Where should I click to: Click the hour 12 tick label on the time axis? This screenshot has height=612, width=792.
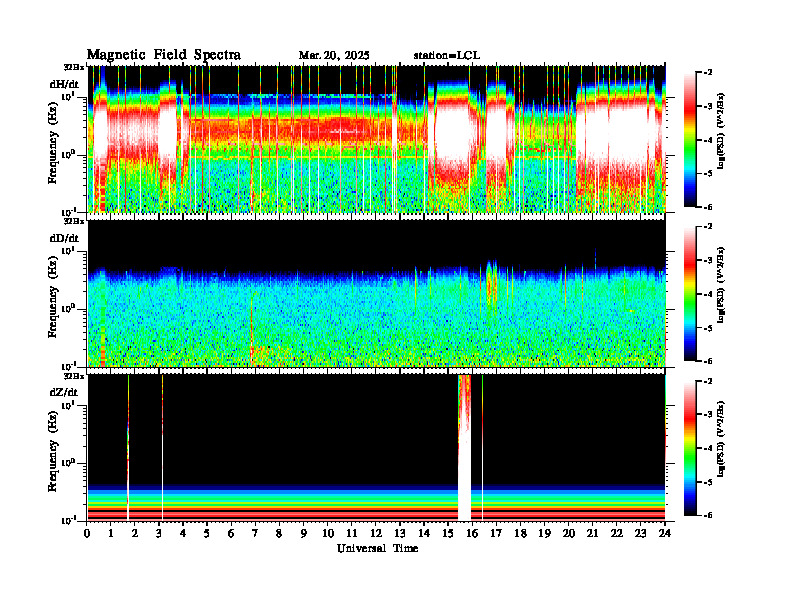[x=376, y=534]
